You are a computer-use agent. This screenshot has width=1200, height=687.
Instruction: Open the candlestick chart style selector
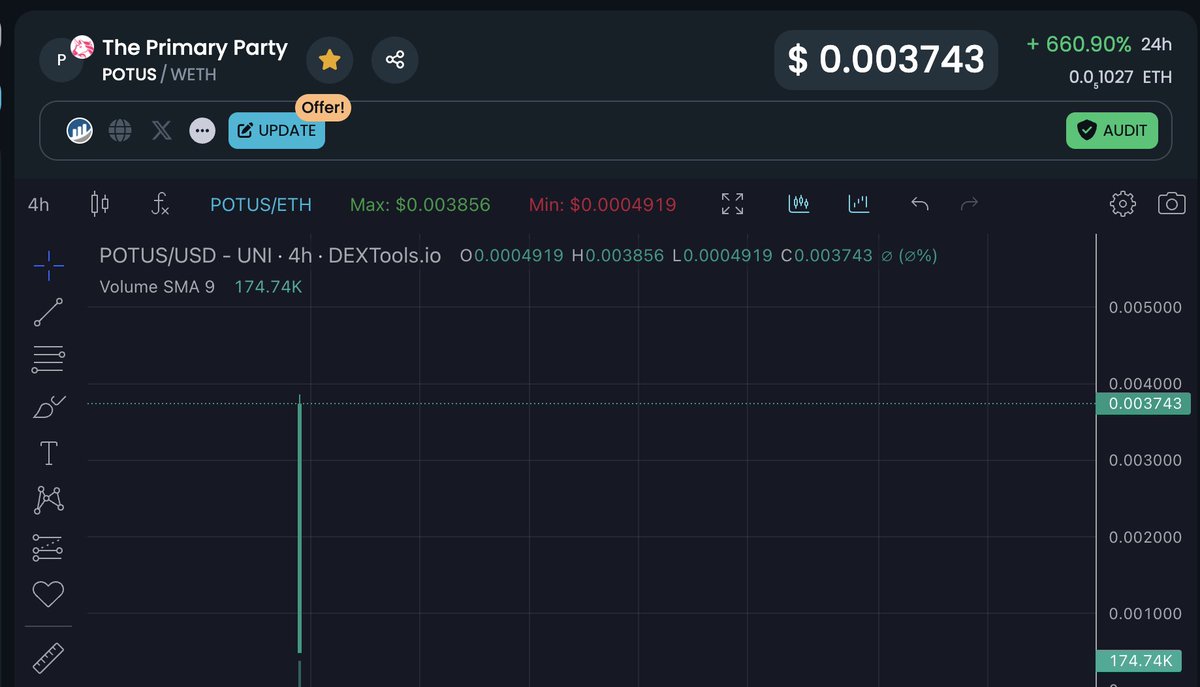click(x=100, y=205)
